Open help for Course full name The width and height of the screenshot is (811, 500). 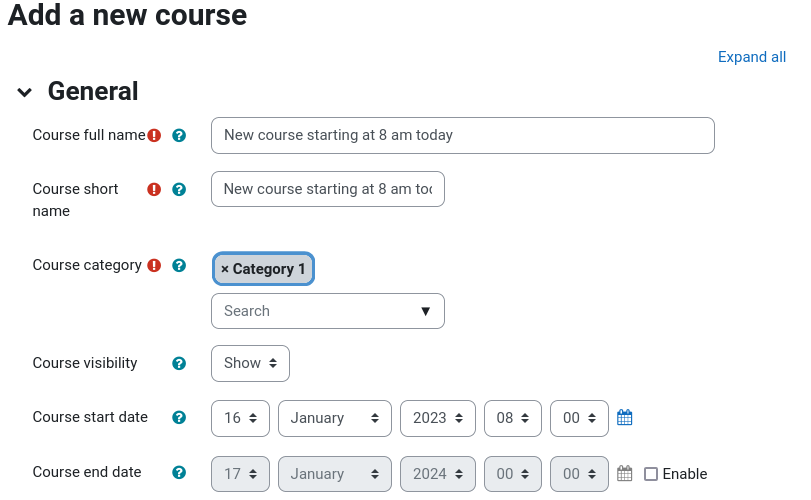click(x=179, y=135)
